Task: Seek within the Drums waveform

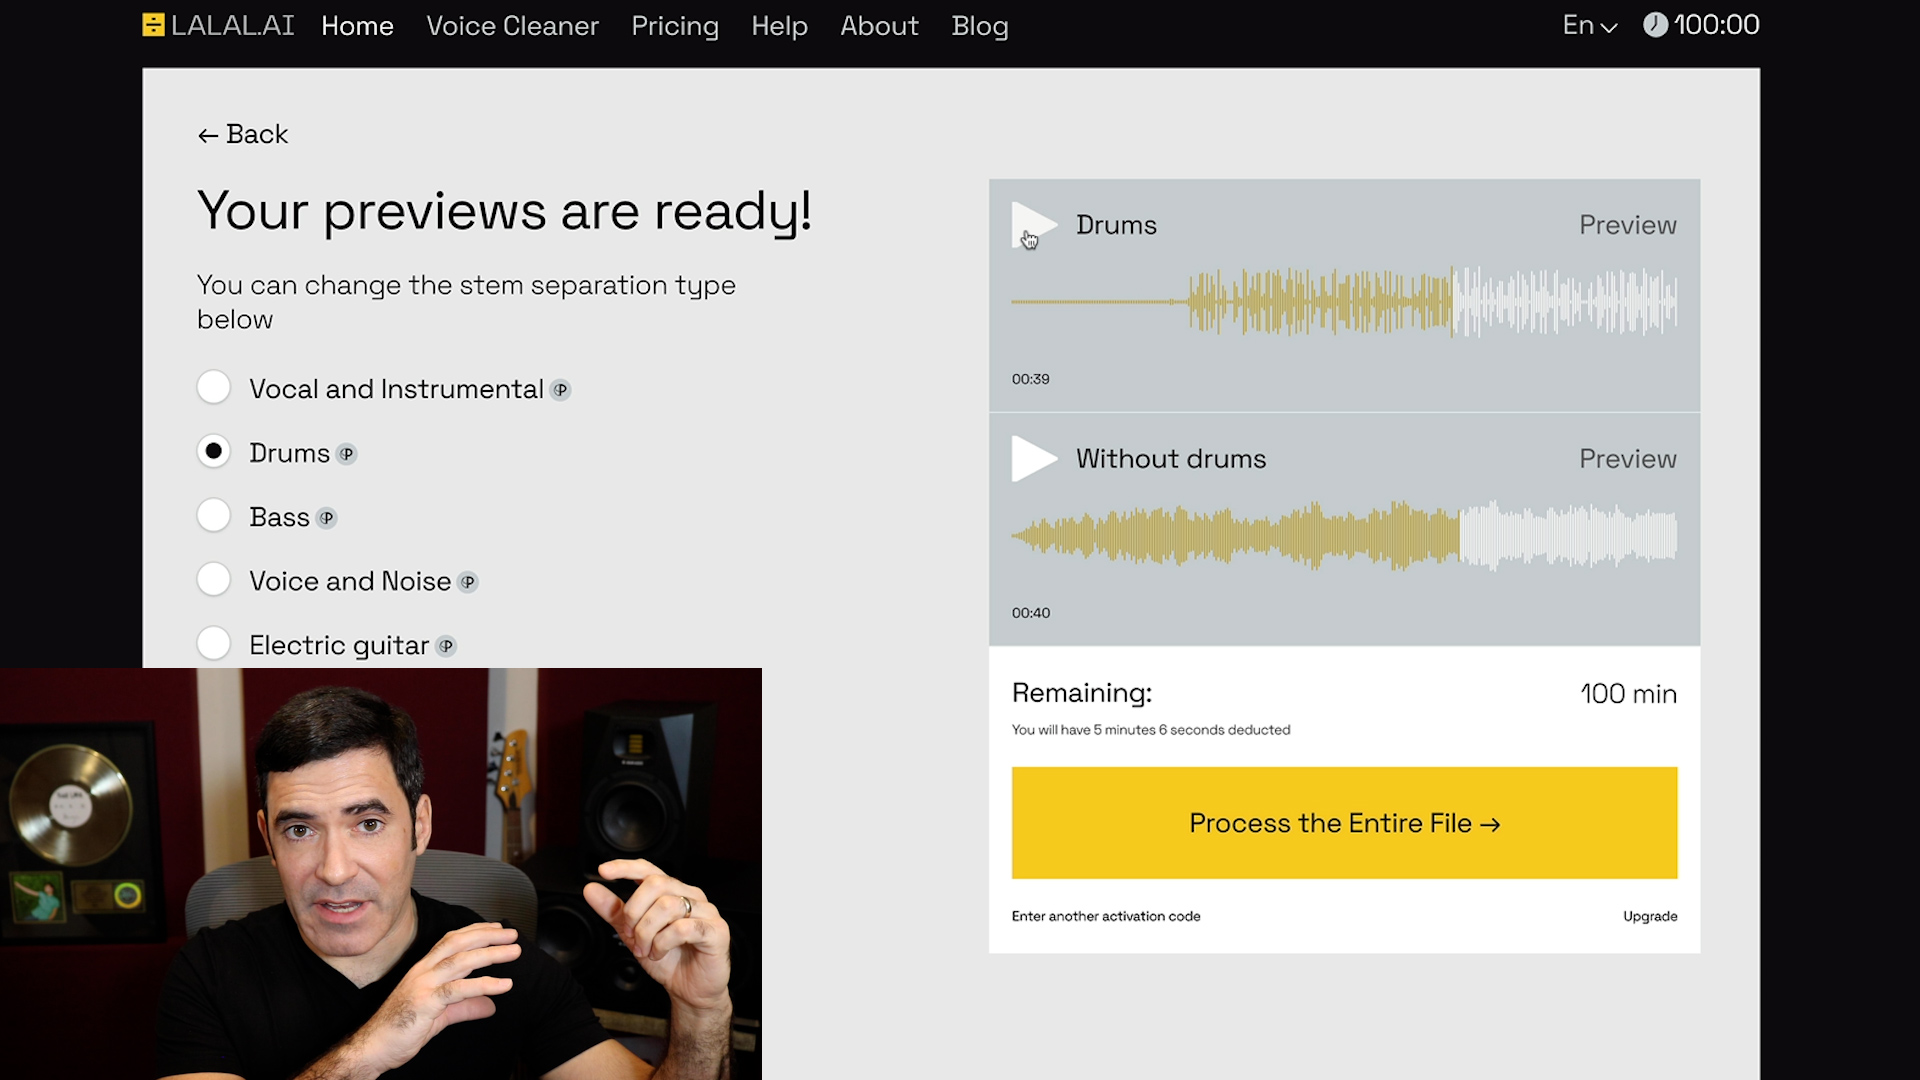Action: [x=1344, y=301]
